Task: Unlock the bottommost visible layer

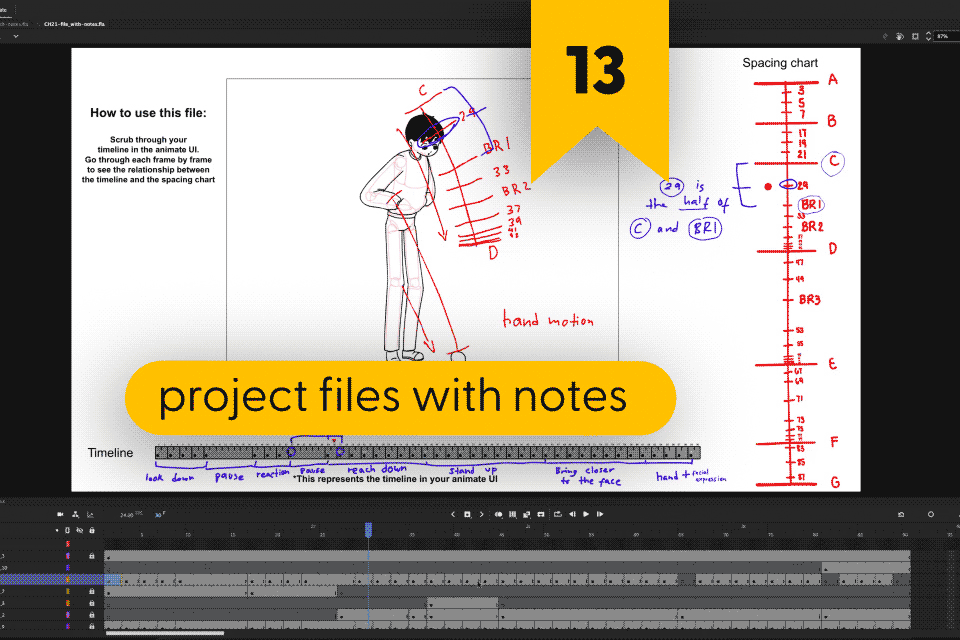Action: [x=92, y=627]
